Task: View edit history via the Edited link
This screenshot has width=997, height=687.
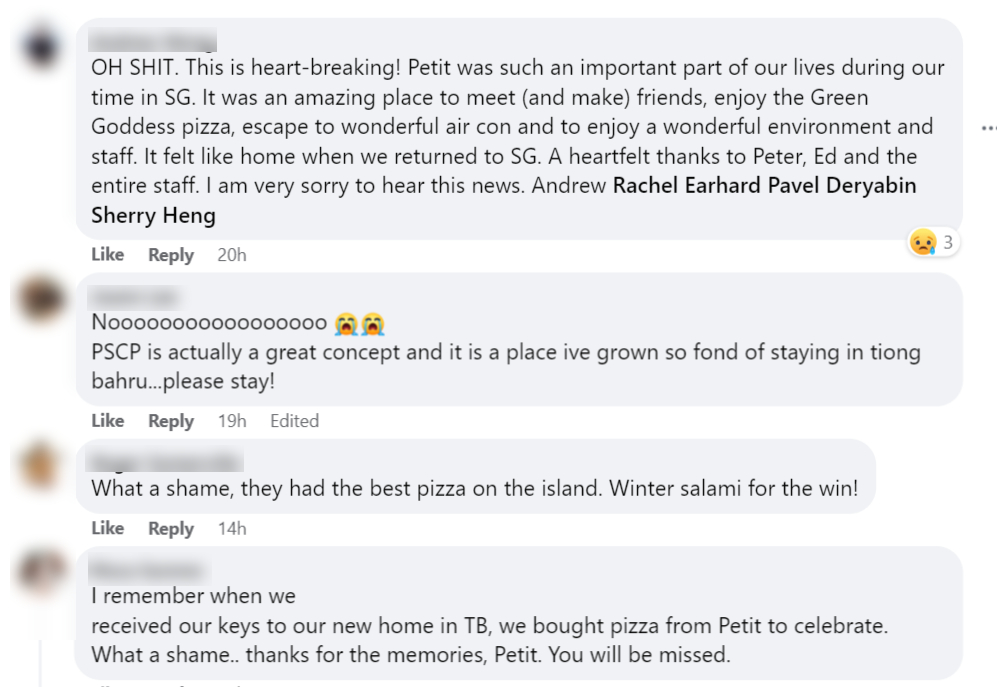Action: click(294, 421)
